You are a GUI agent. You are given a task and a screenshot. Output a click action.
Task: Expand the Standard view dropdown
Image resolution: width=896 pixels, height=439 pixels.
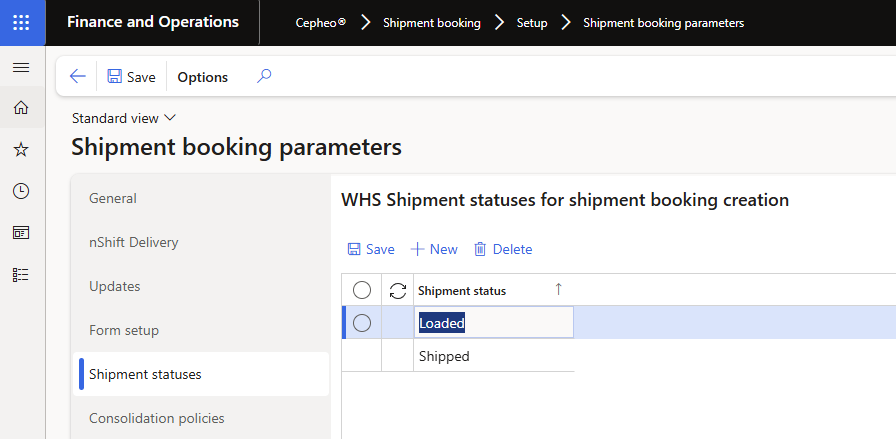coord(123,118)
